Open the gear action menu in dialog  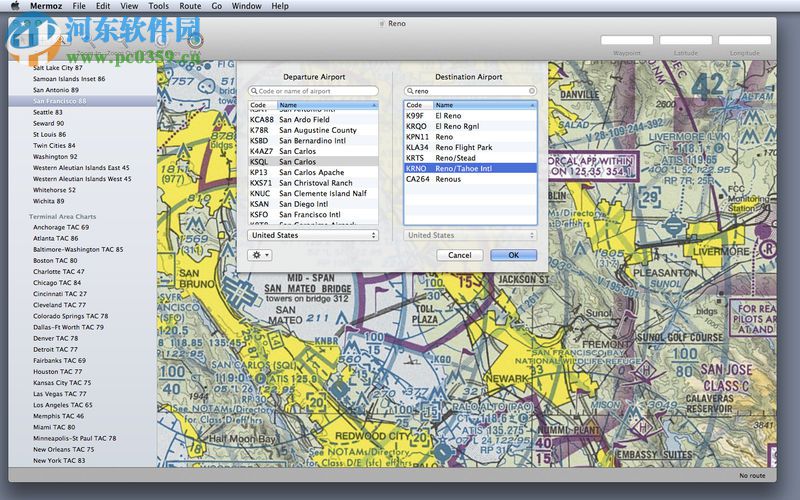point(259,255)
